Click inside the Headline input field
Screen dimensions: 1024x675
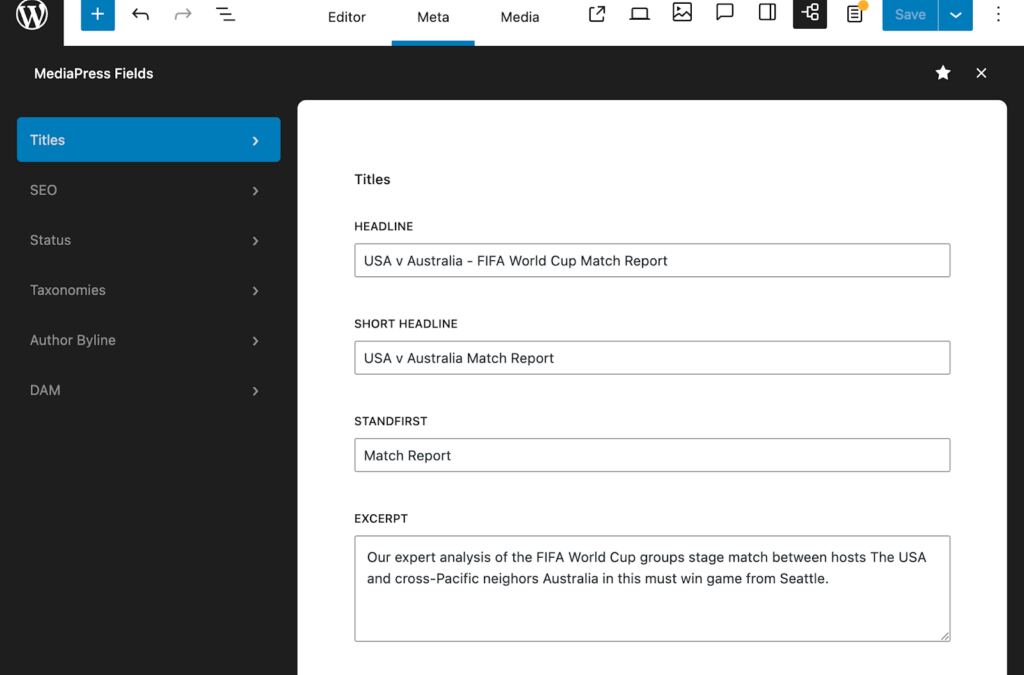(651, 260)
